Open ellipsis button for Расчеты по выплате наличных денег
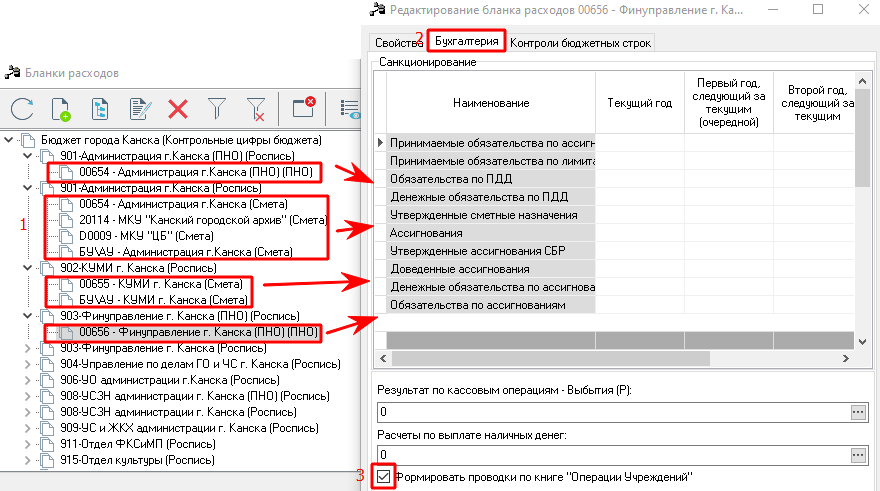Screen dimensions: 880x491 coord(858,455)
